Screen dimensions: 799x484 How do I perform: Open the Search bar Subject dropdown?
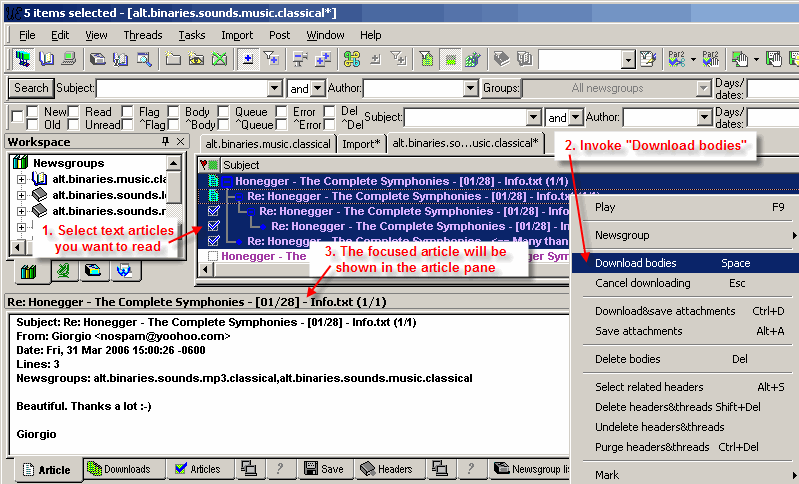point(275,88)
